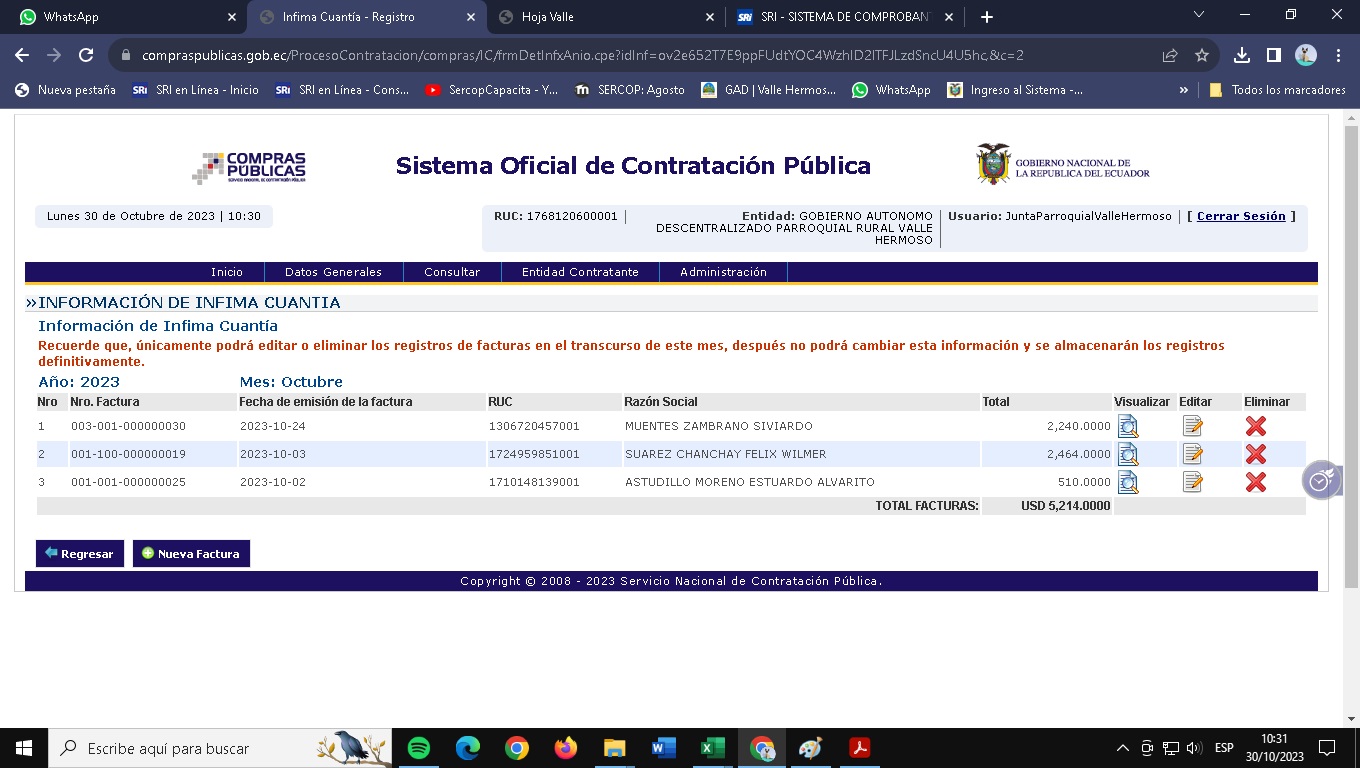This screenshot has height=768, width=1360.
Task: Open edit icon for invoice 003-001-000000030
Action: pos(1192,426)
